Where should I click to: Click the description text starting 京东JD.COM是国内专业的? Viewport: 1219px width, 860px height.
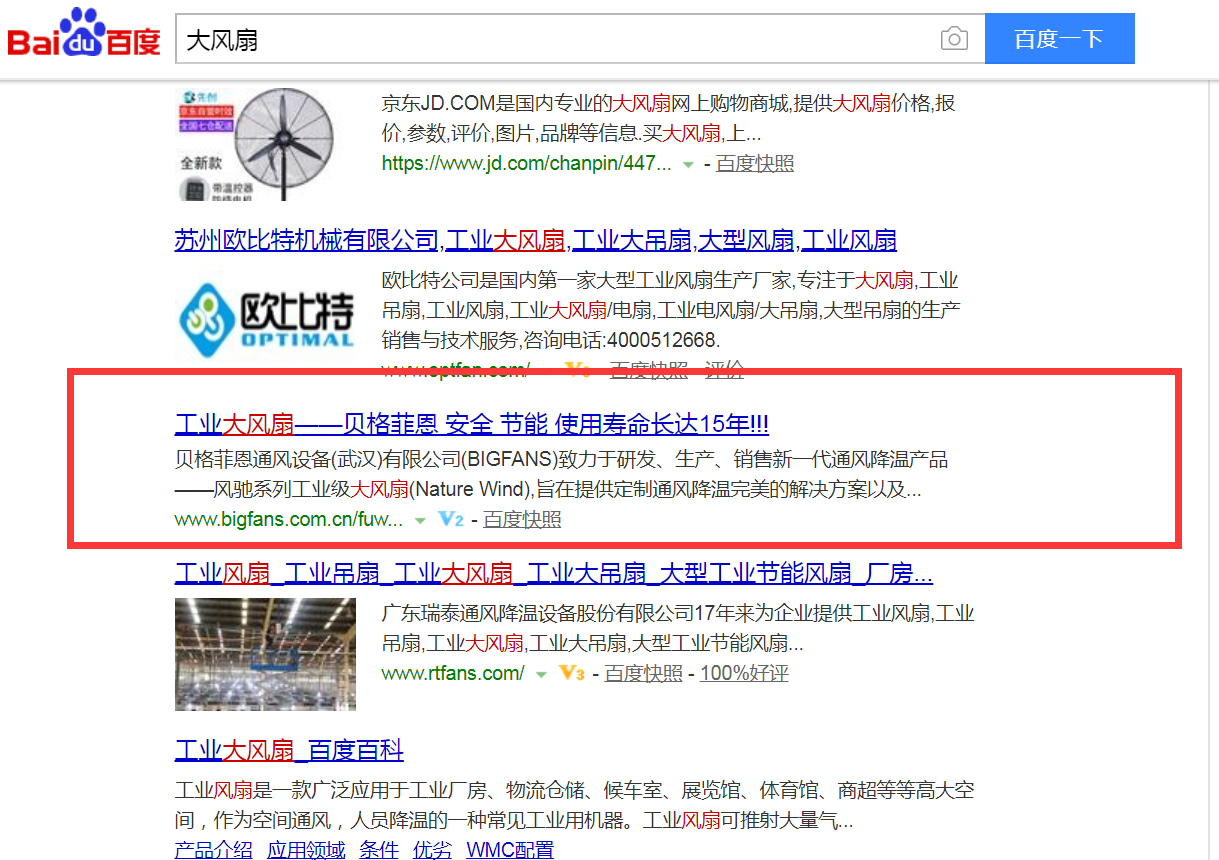pos(668,118)
